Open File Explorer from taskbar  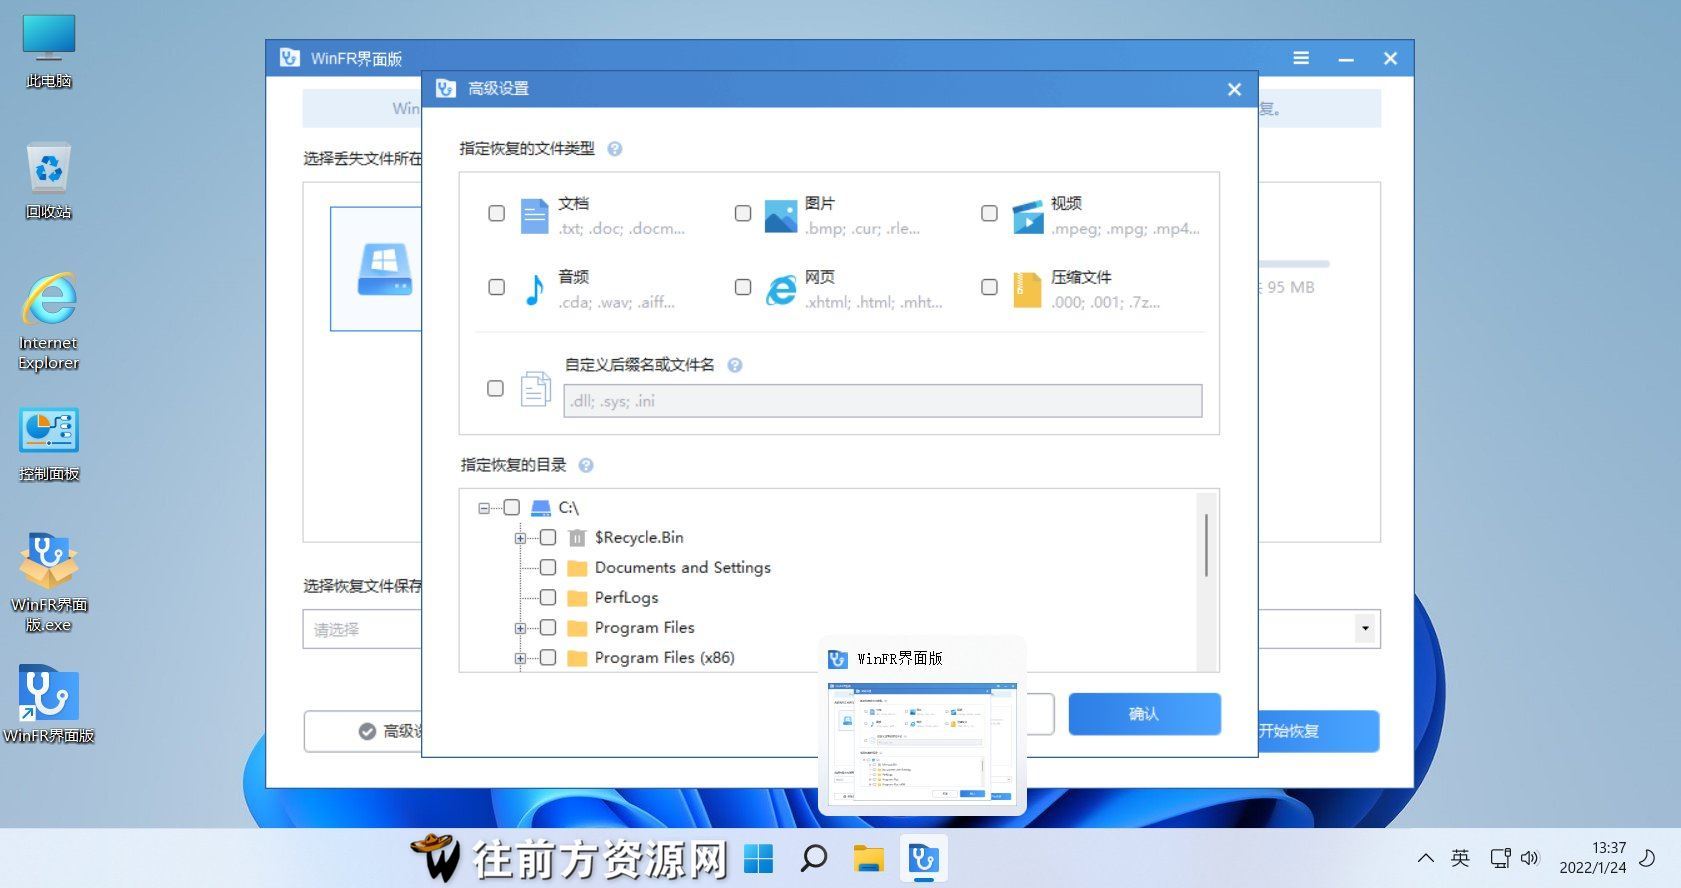coord(869,858)
